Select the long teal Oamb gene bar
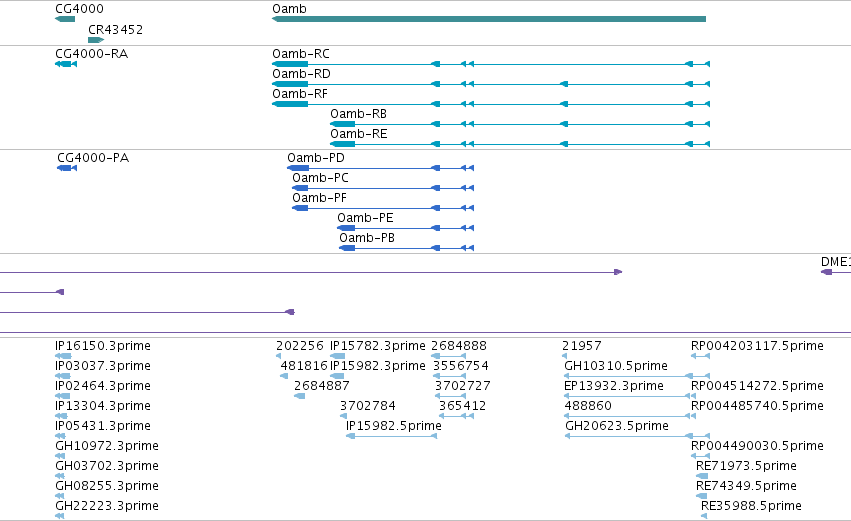851x521 pixels. tap(488, 19)
